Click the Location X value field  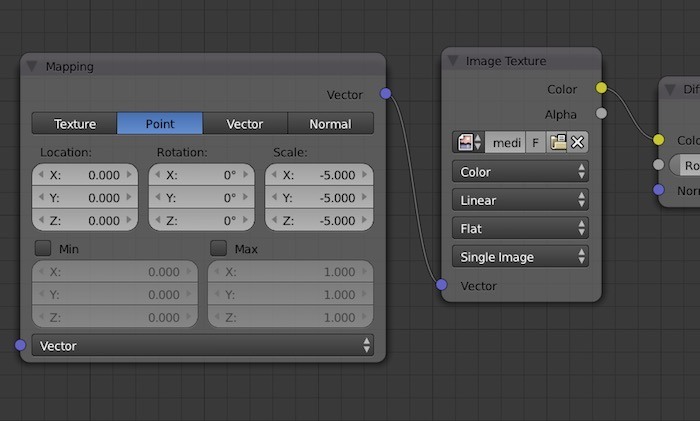[85, 175]
